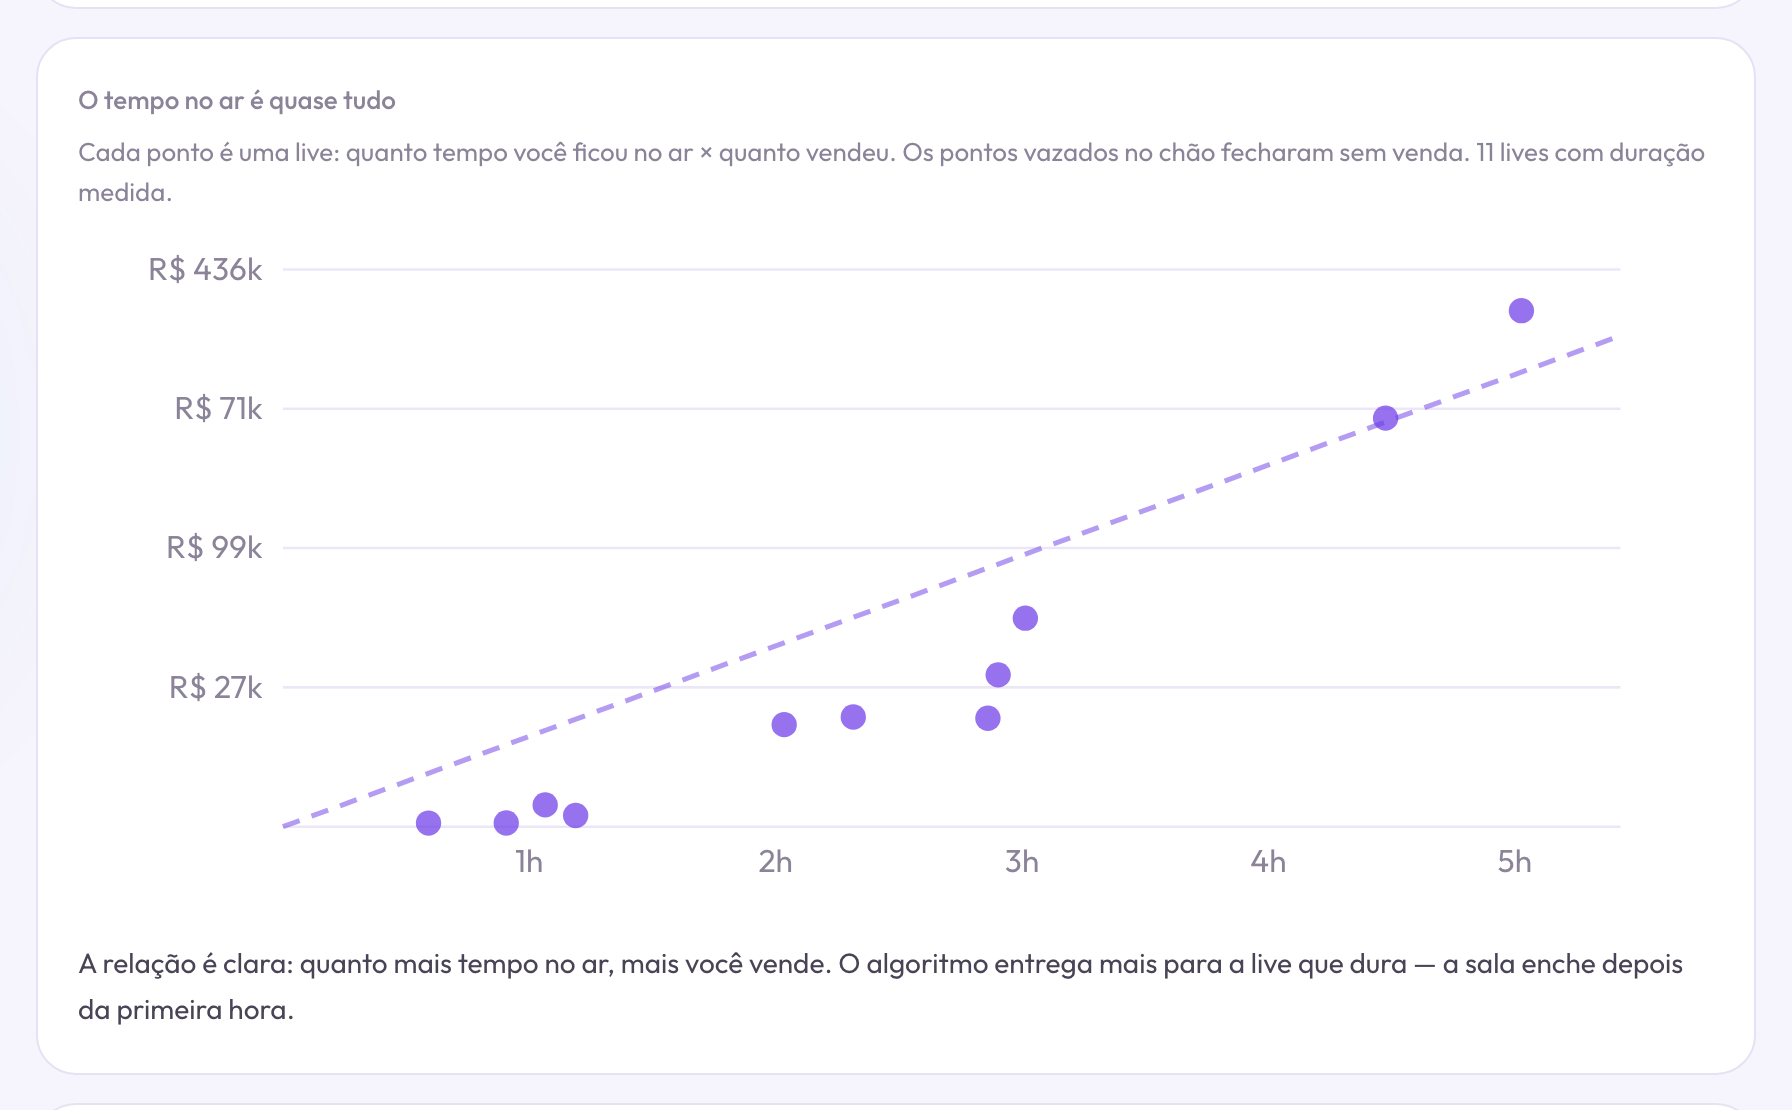The image size is (1792, 1110).
Task: Select the data point between 2h and 3h labels
Action: 853,717
